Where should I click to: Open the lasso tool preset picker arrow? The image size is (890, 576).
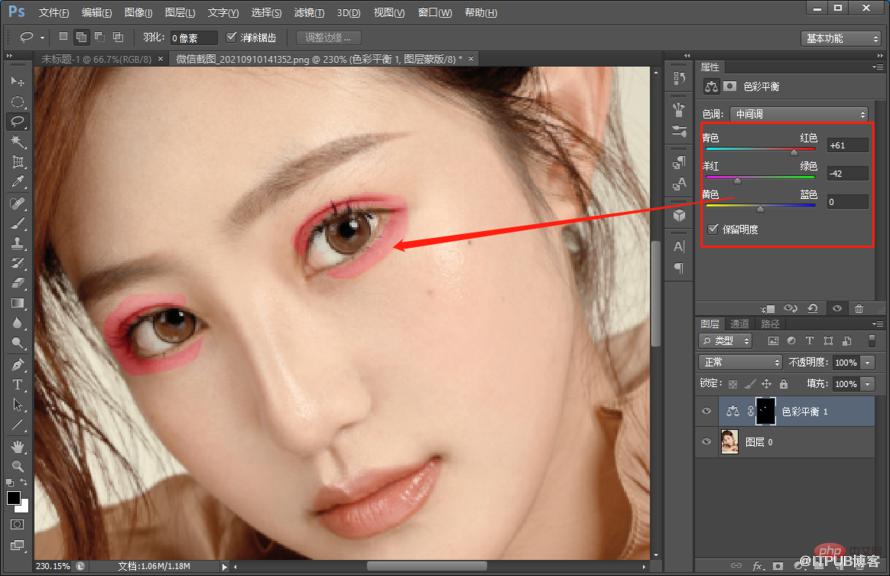point(42,38)
